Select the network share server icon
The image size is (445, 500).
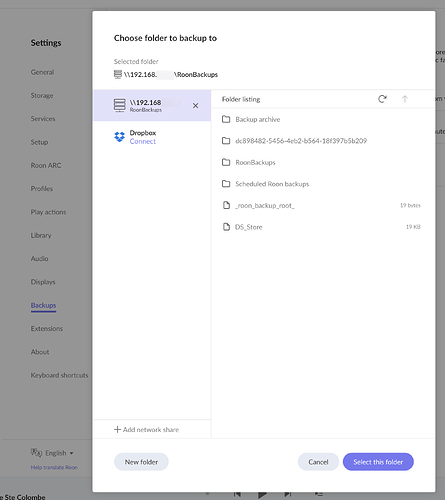pos(119,105)
